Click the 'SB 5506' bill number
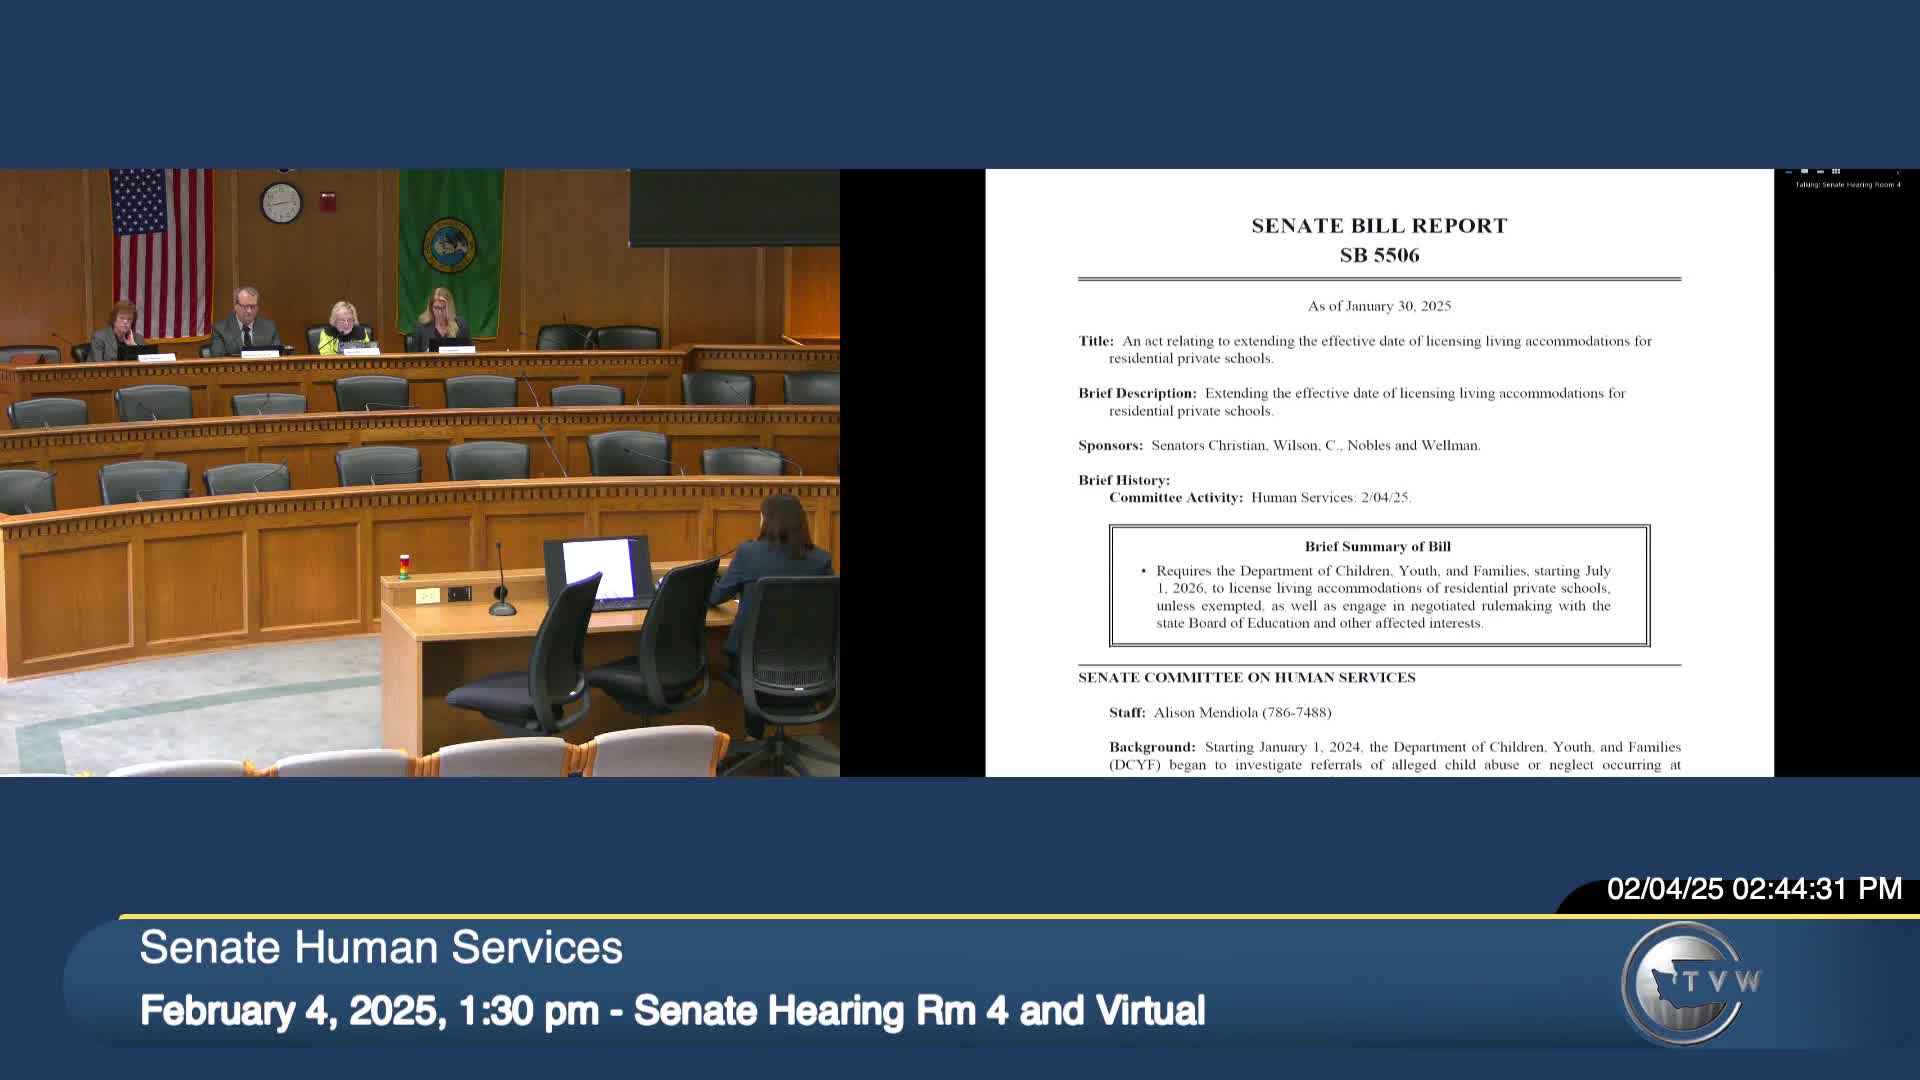This screenshot has height=1080, width=1920. [x=1379, y=255]
